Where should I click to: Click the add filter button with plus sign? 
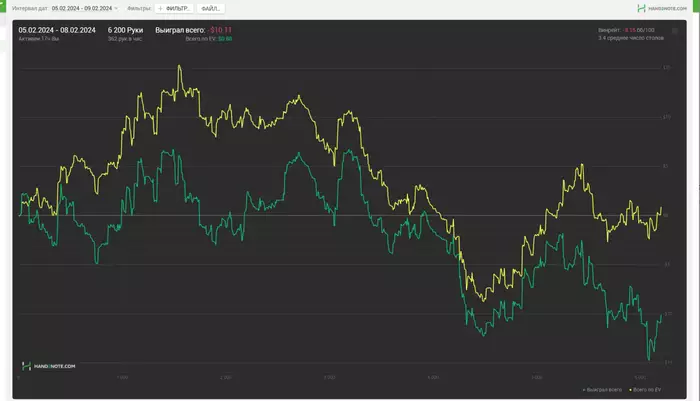tap(174, 8)
